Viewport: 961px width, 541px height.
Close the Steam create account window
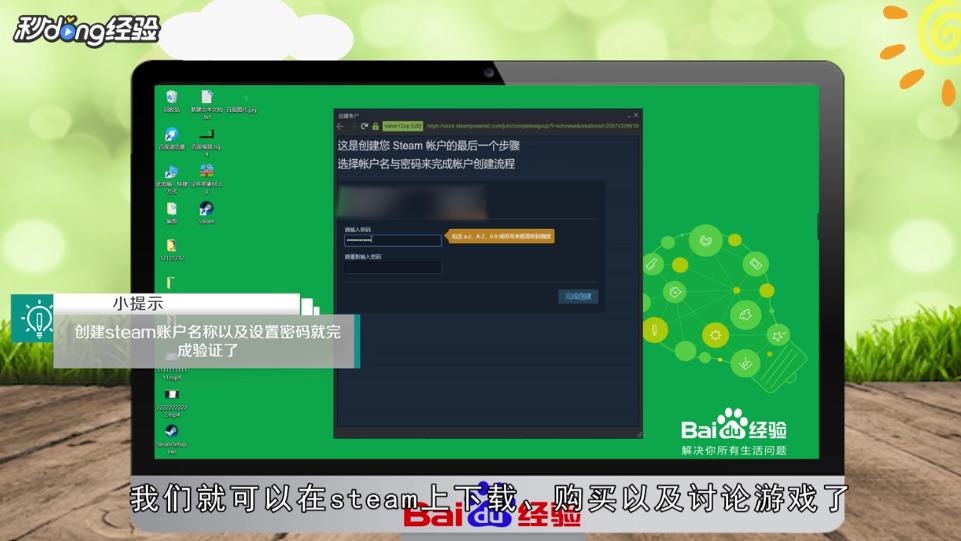tap(636, 115)
